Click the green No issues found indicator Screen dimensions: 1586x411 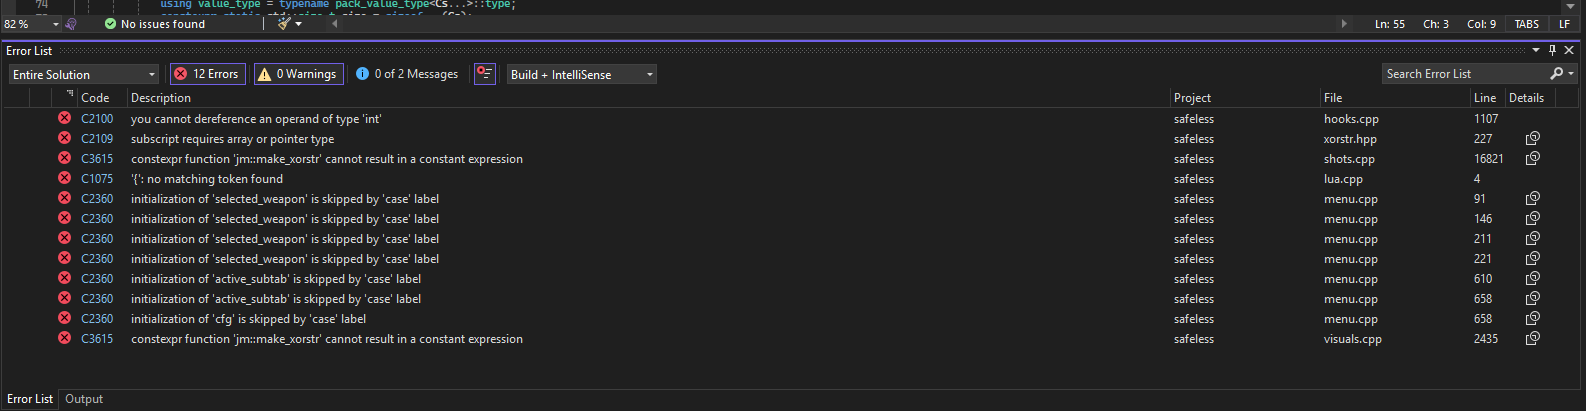click(x=155, y=24)
